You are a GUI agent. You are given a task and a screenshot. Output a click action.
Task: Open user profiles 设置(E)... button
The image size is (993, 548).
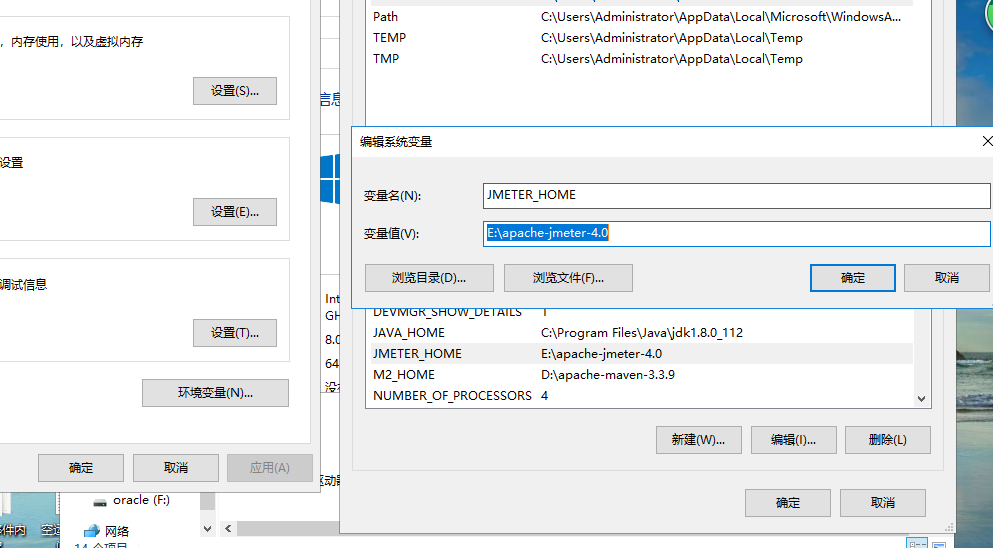point(235,212)
